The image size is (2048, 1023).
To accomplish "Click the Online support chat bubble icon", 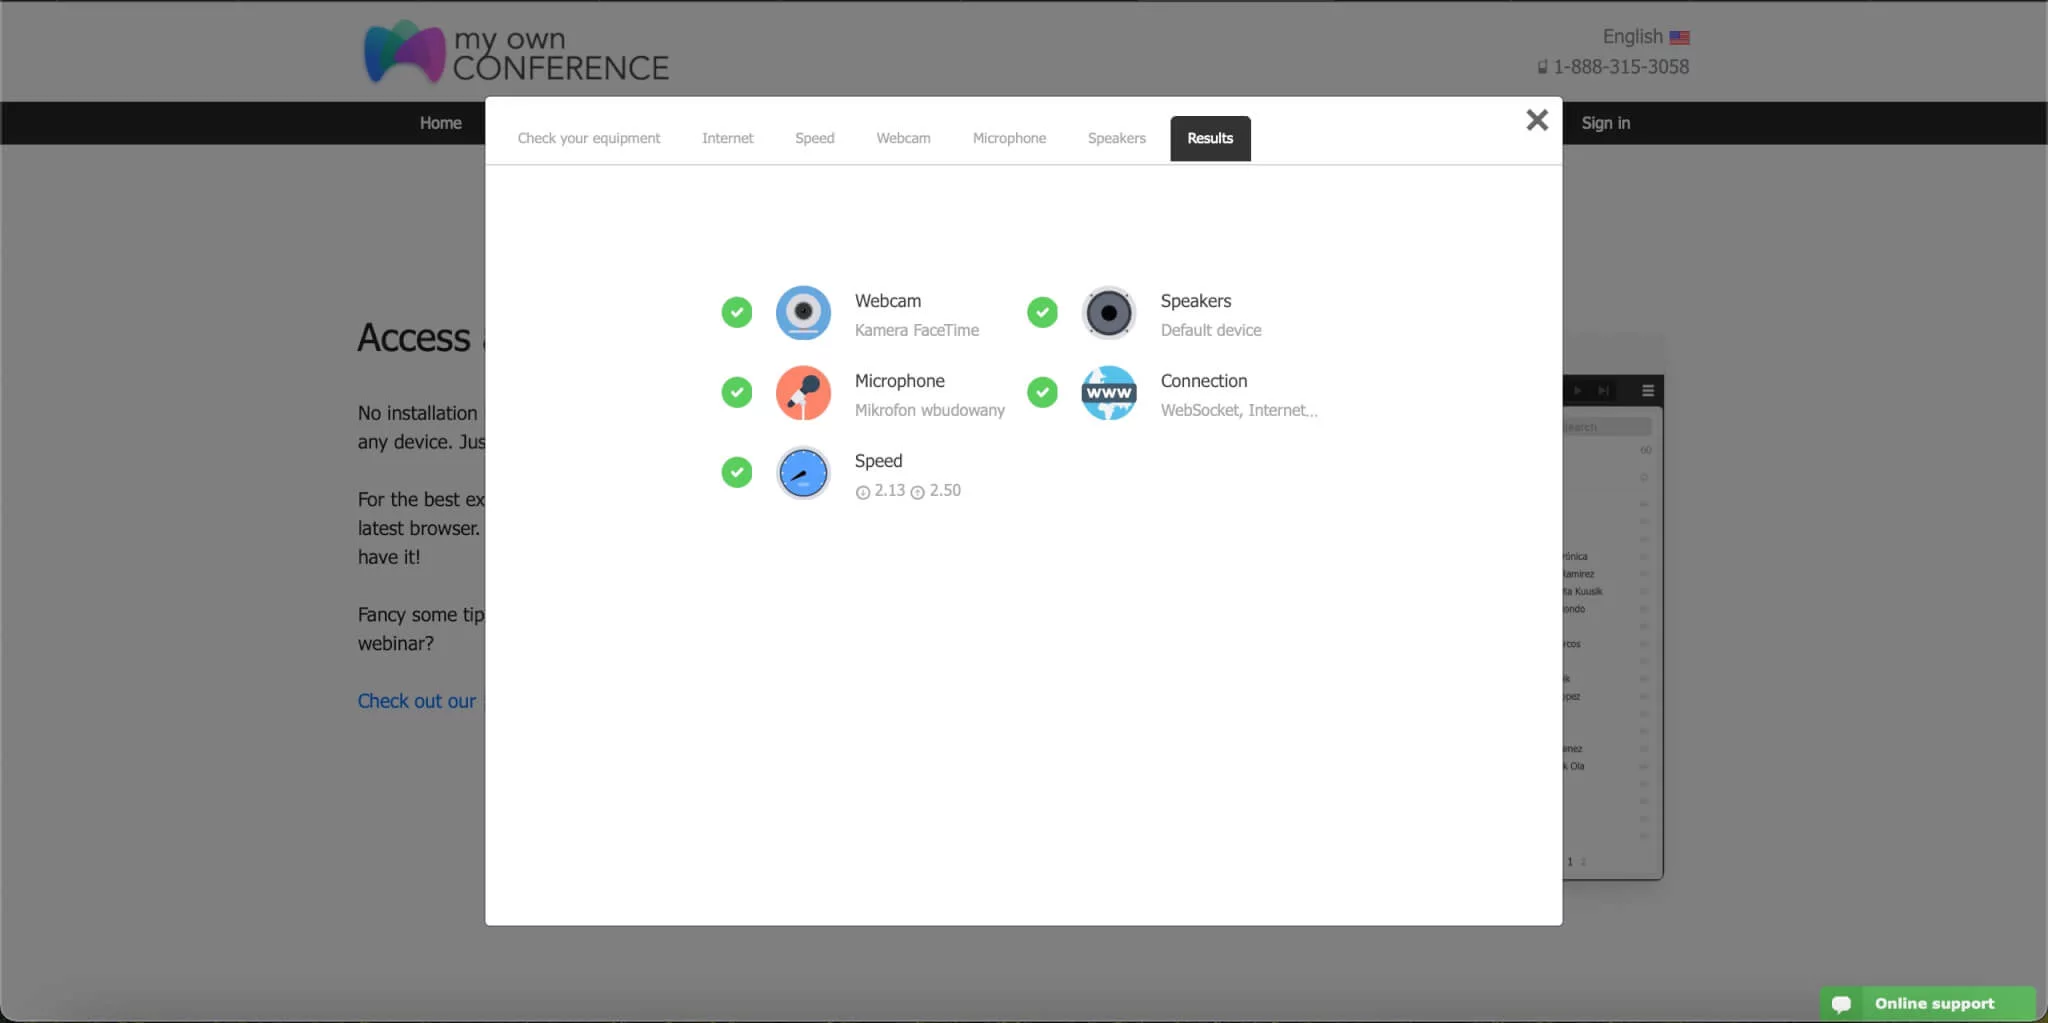I will tap(1841, 1004).
